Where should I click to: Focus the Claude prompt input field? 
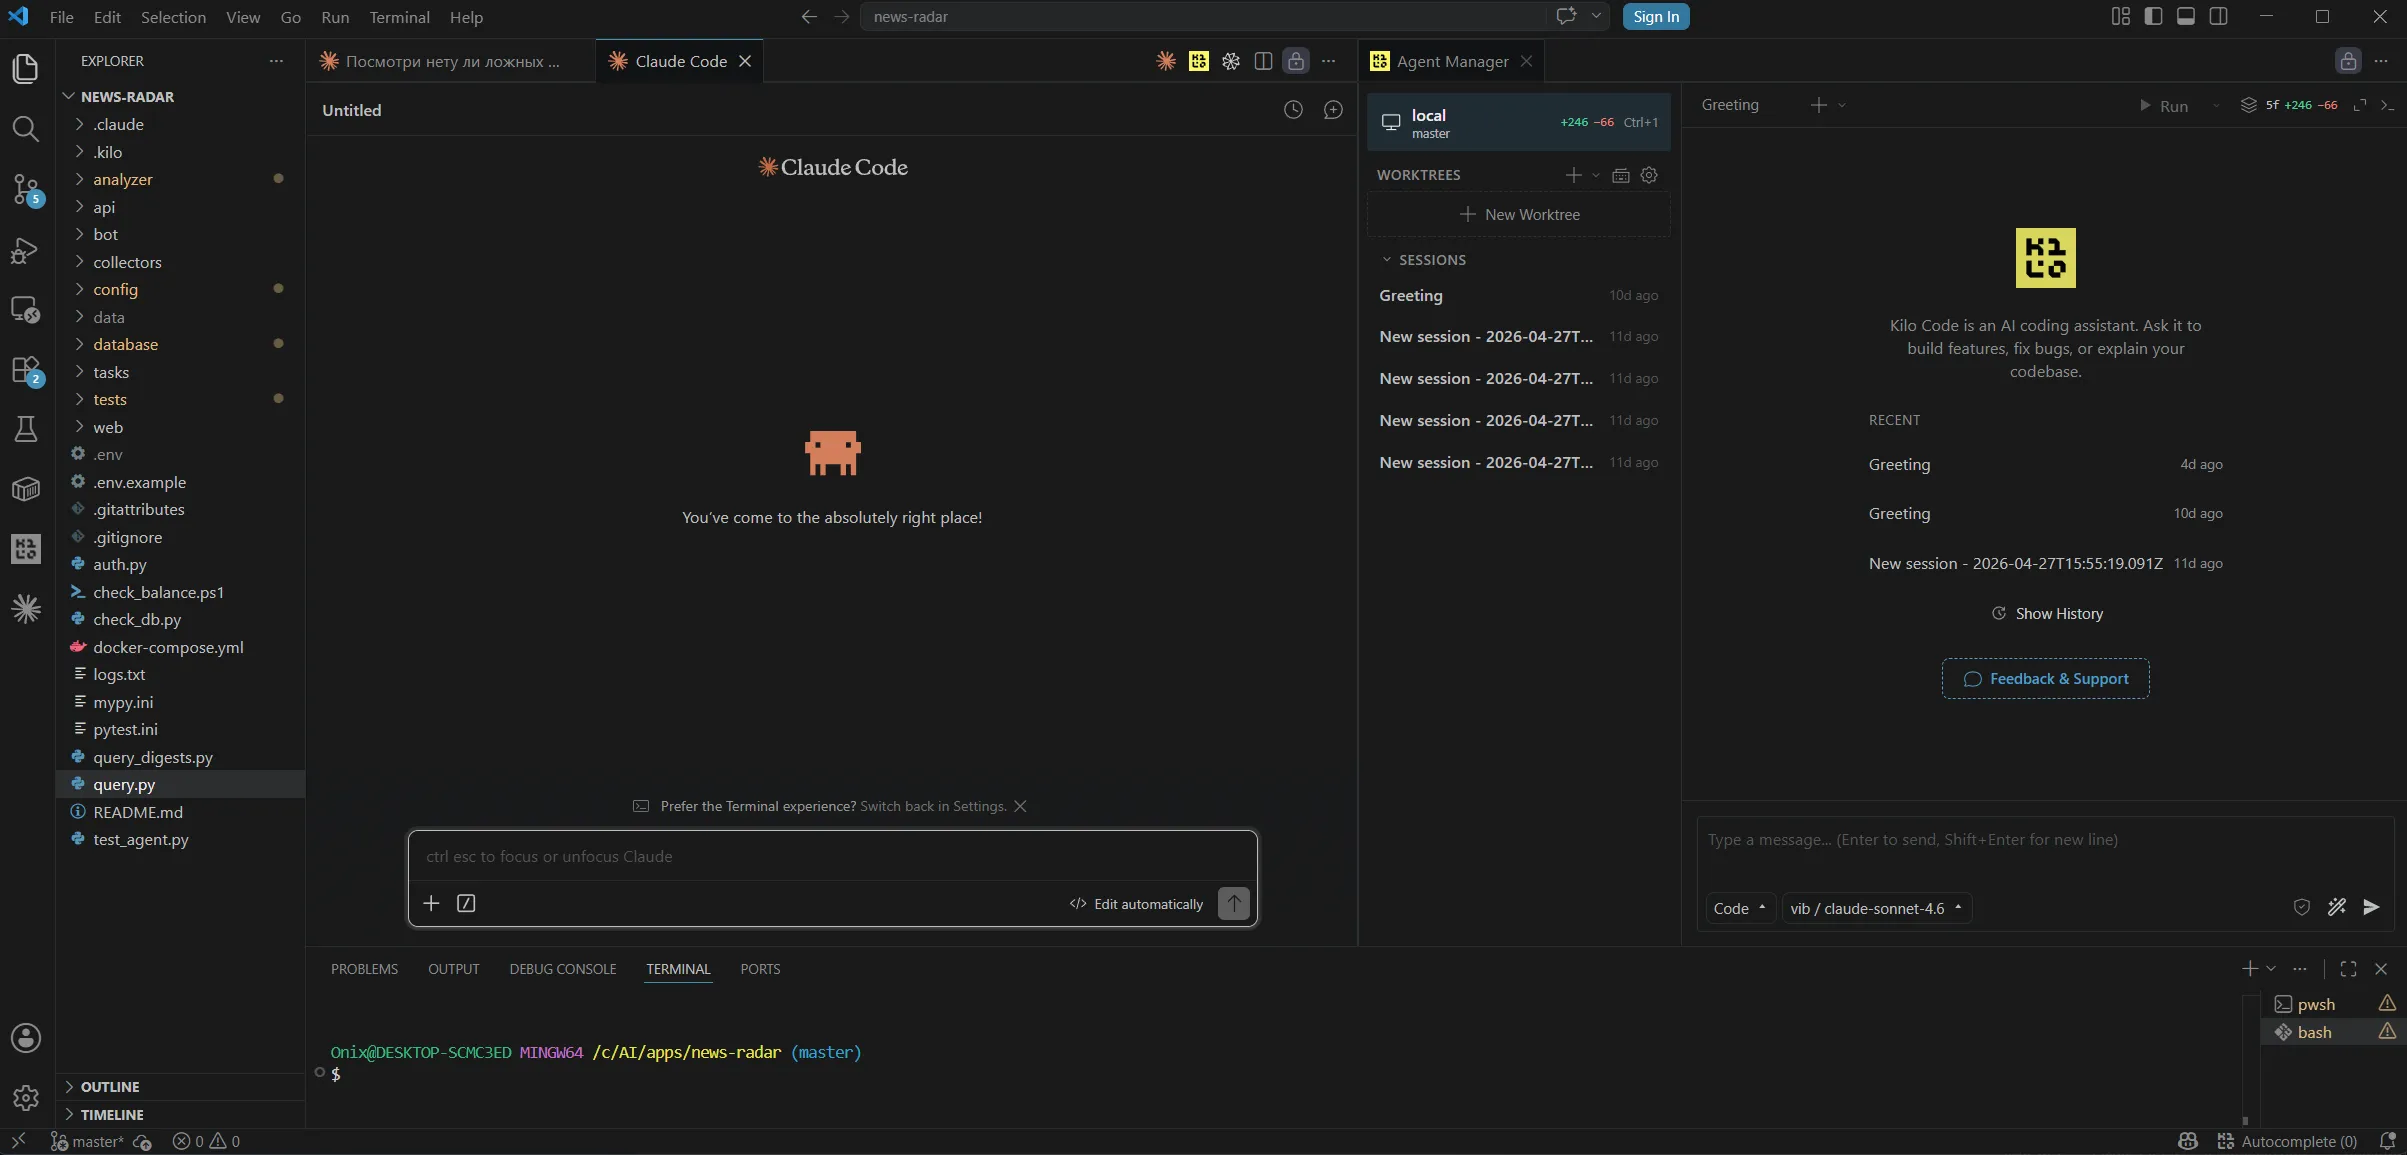pos(832,857)
